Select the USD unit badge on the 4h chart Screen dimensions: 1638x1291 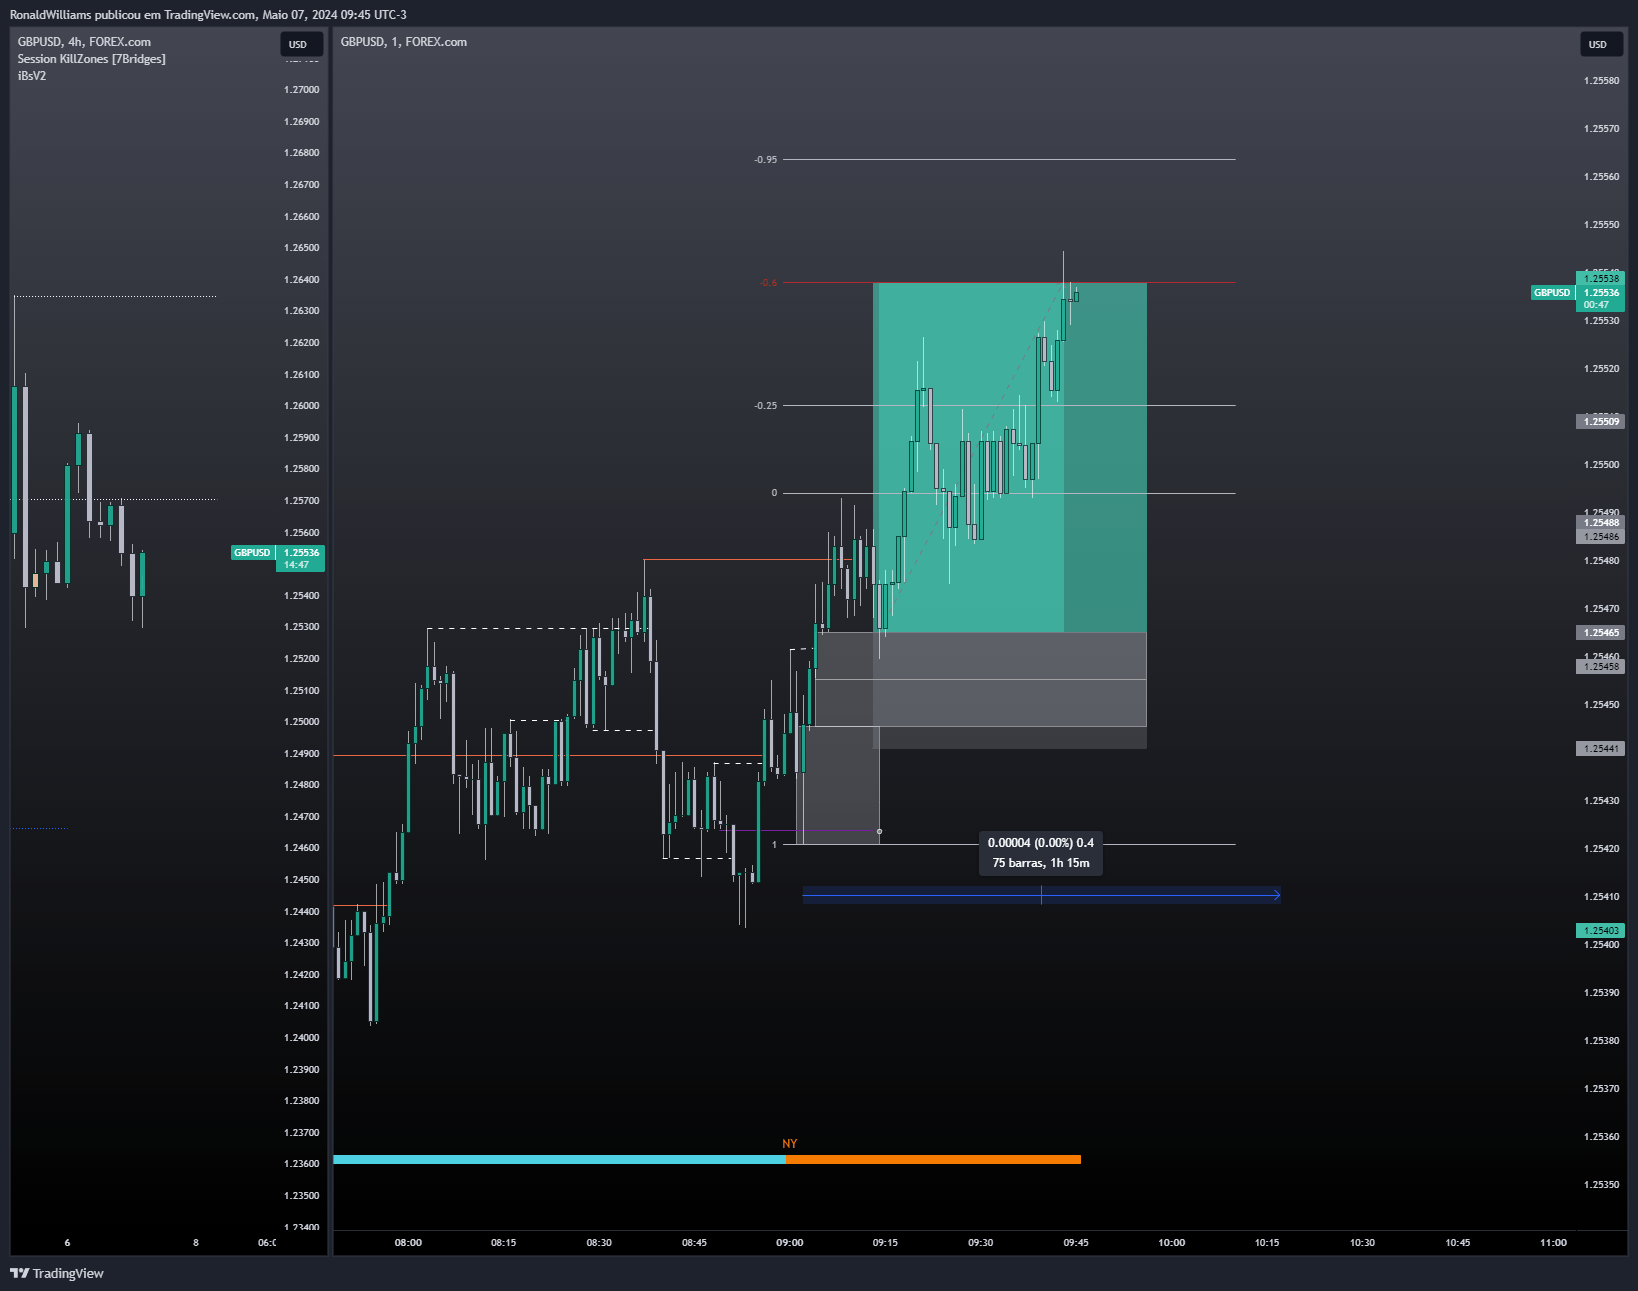pos(298,42)
